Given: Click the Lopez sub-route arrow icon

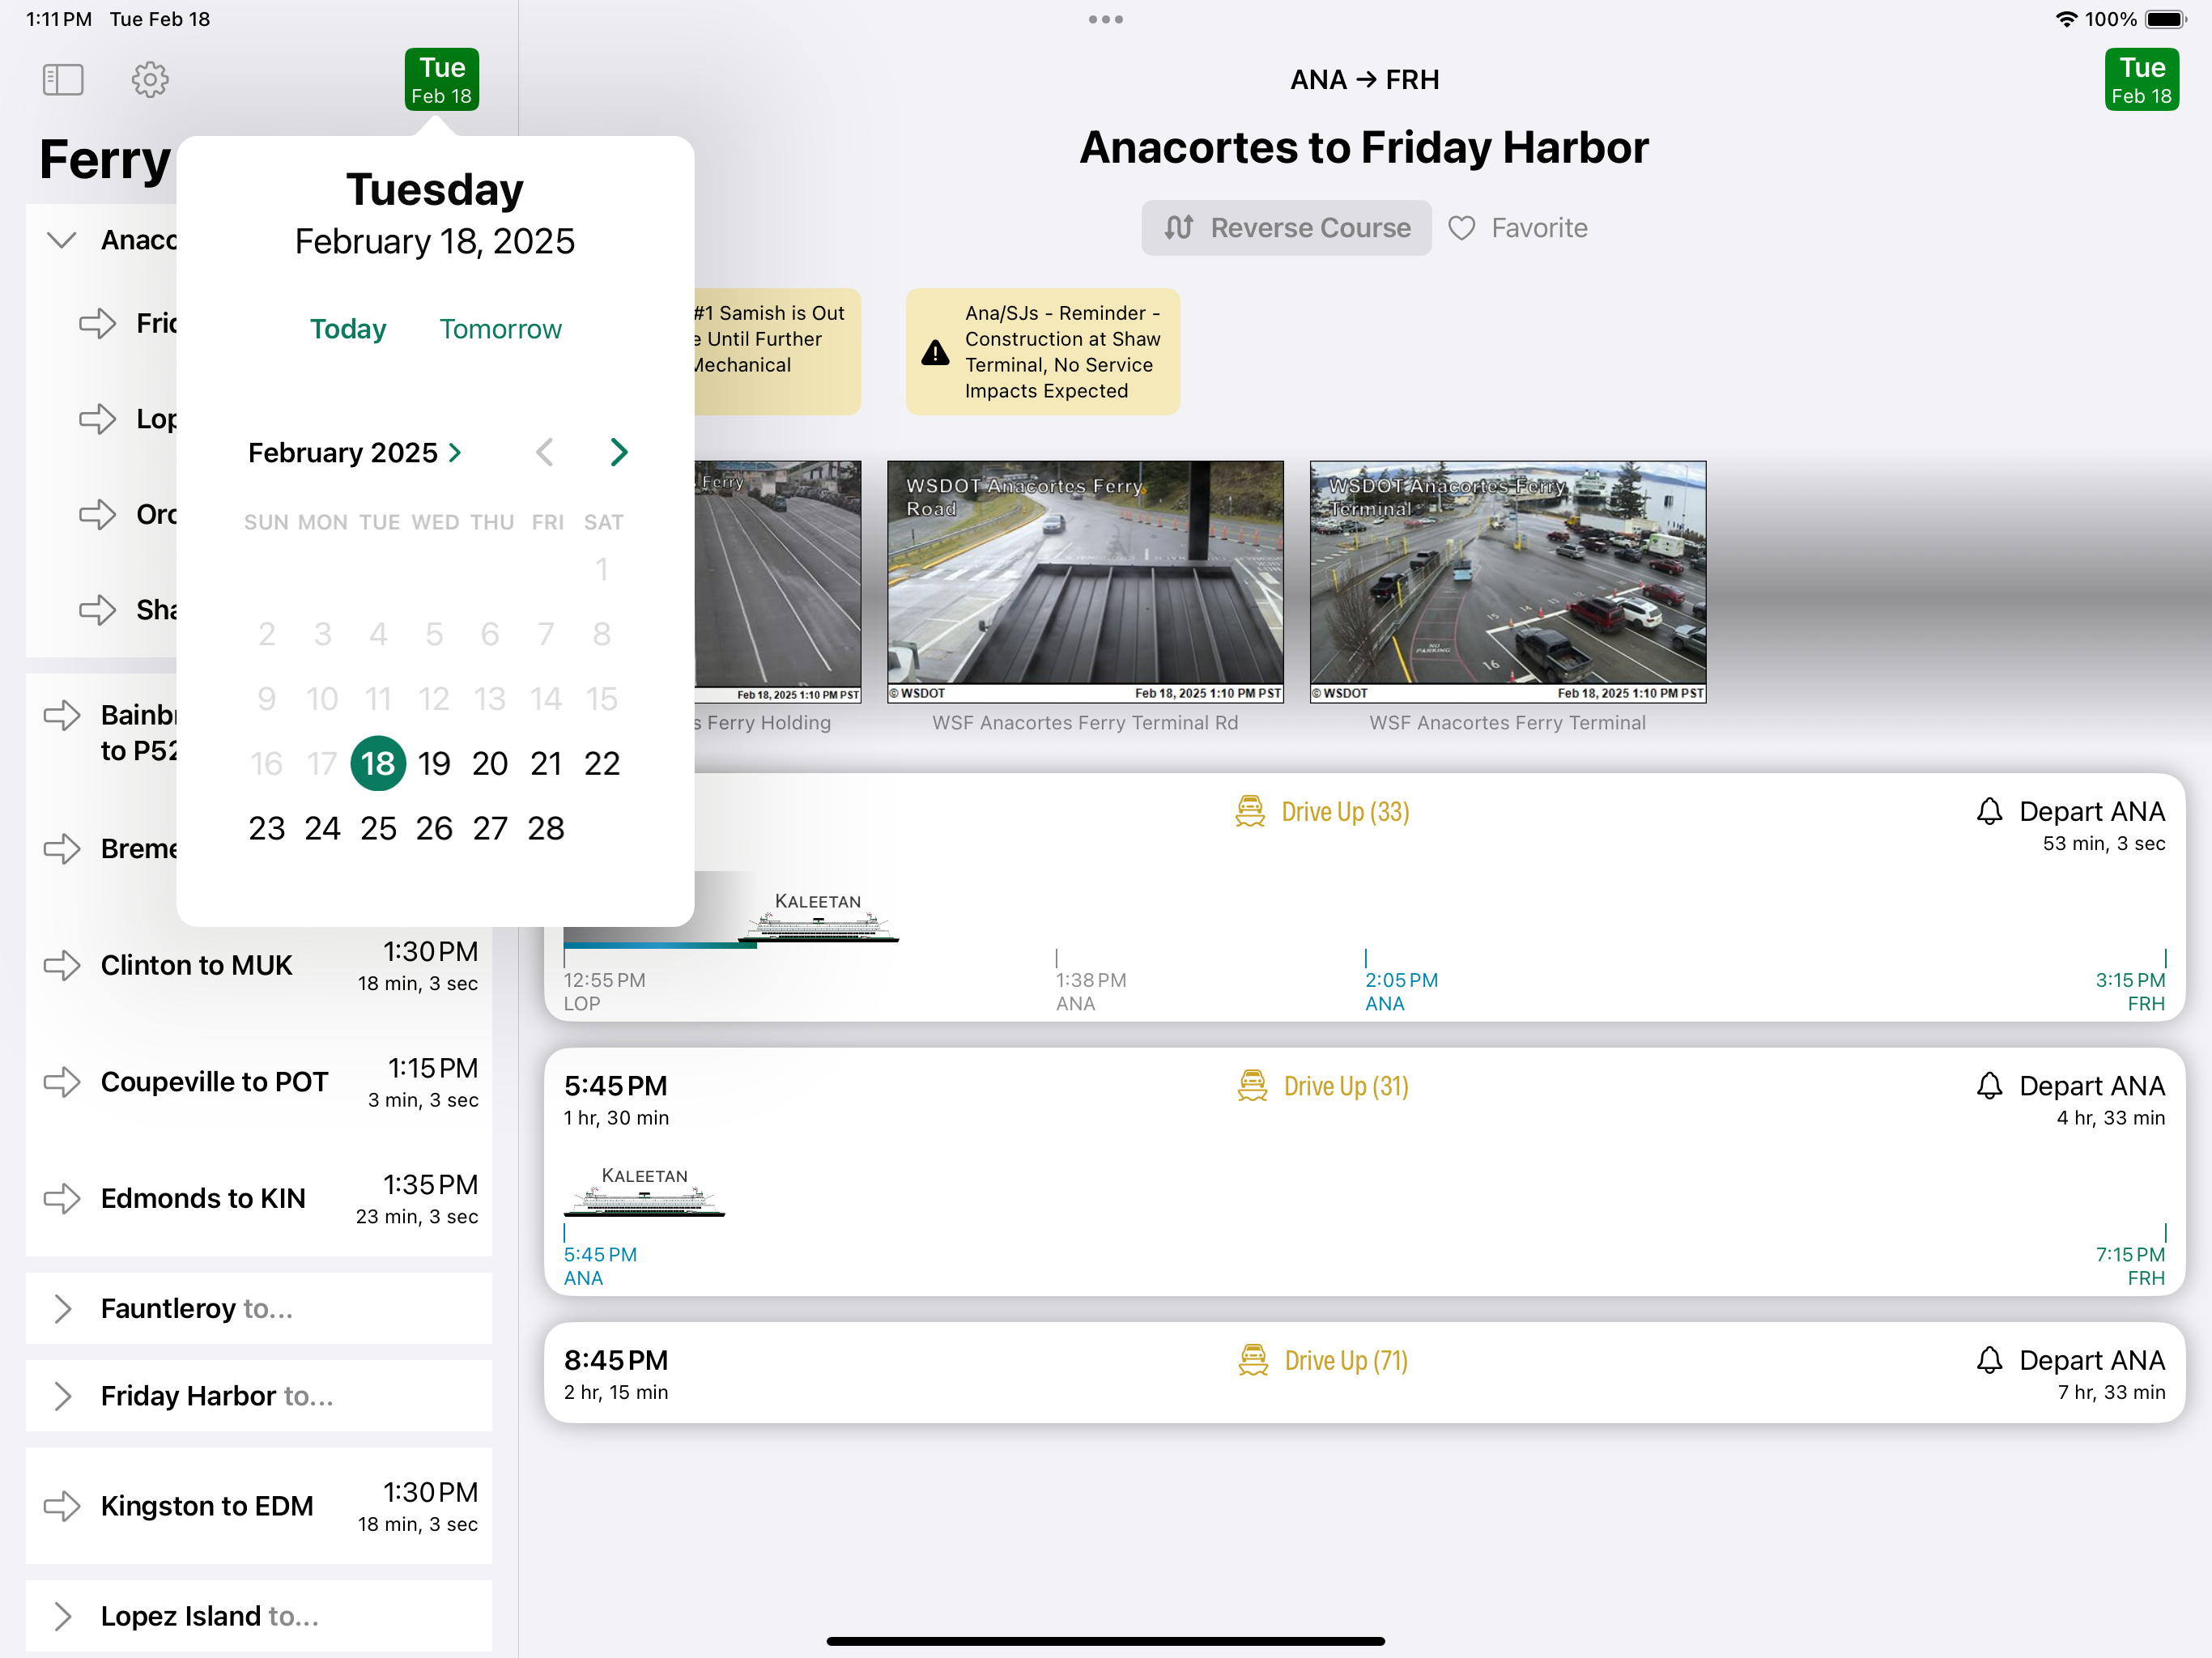Looking at the screenshot, I should point(98,419).
